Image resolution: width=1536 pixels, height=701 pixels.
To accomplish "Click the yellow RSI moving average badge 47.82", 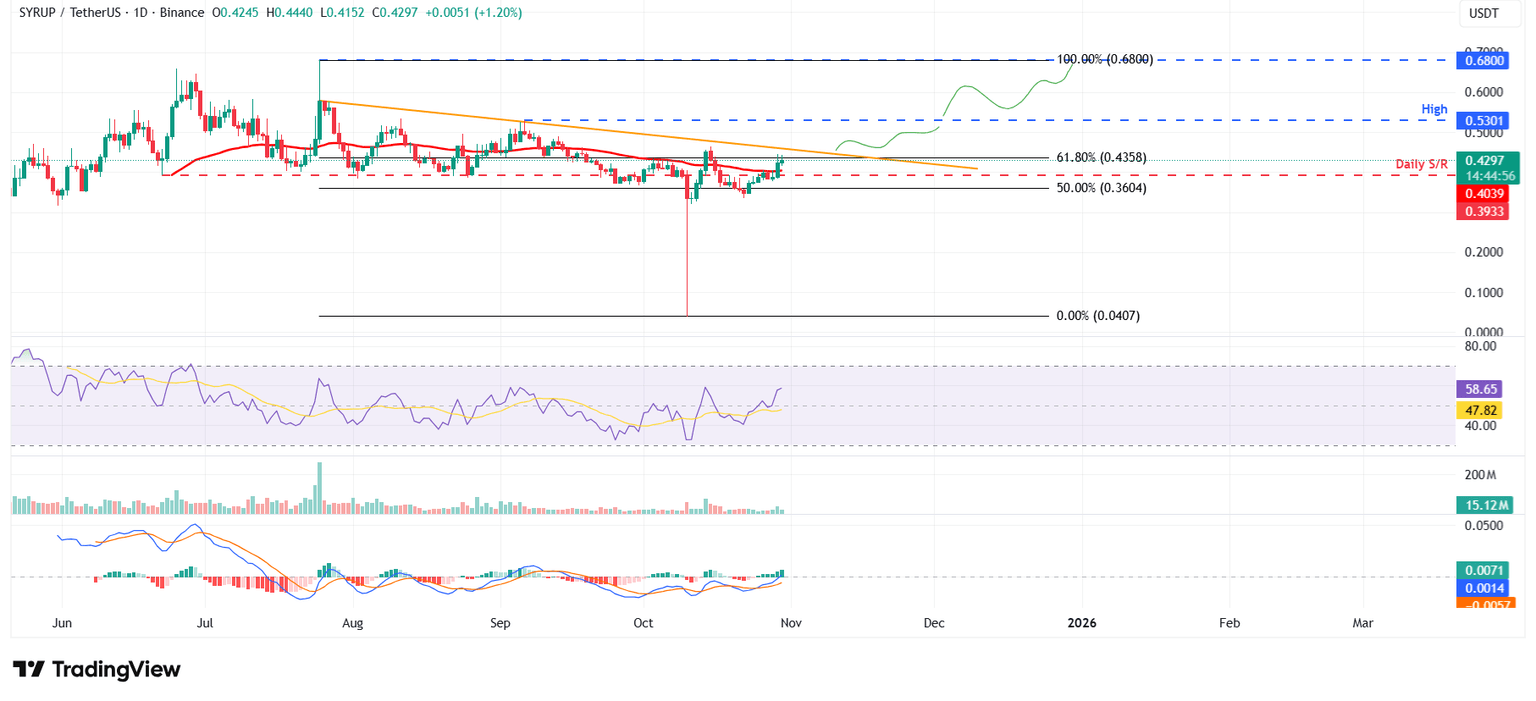I will click(1481, 410).
